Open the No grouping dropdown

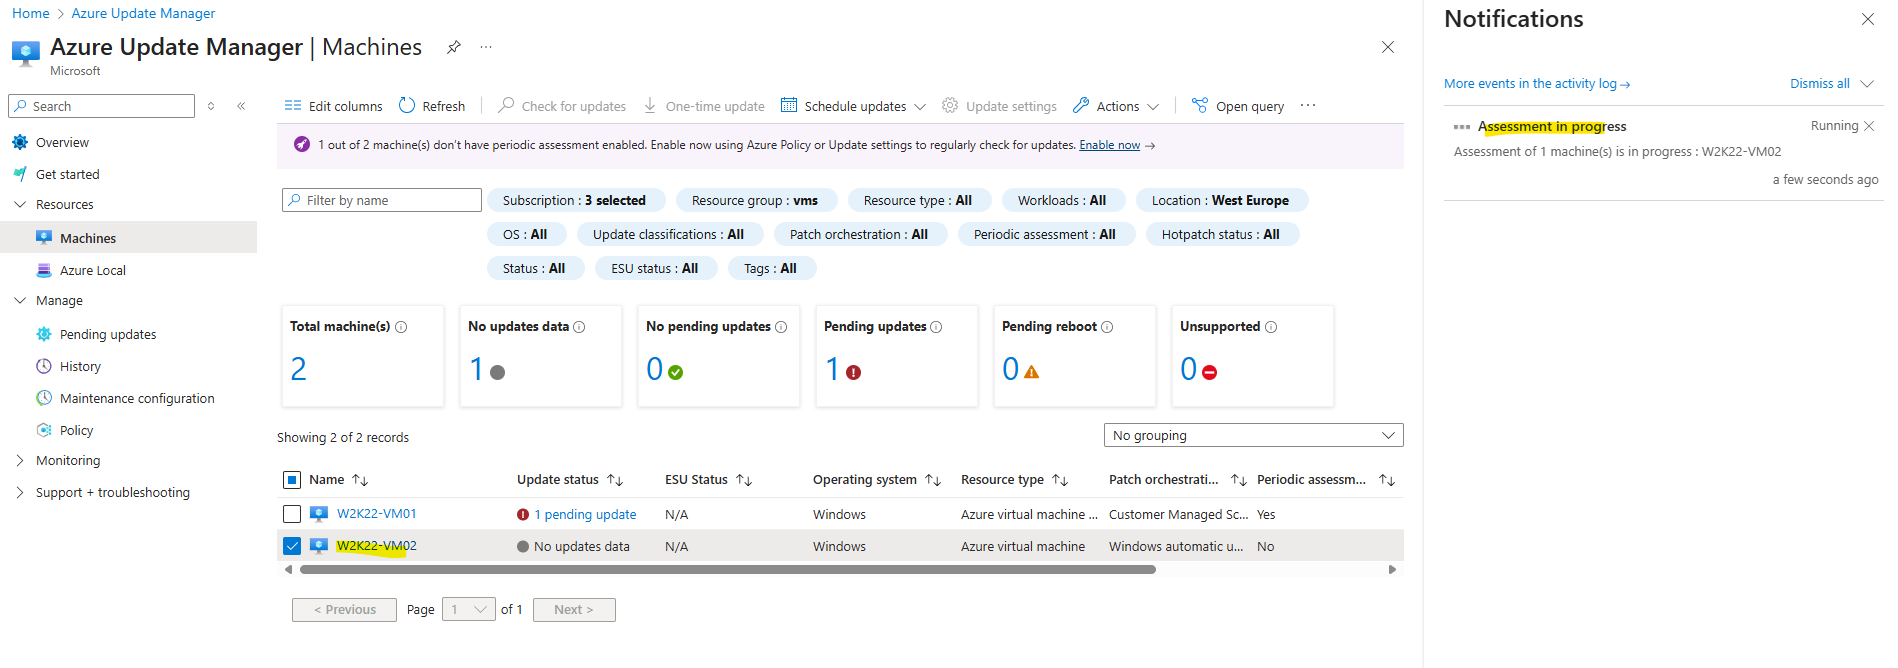pos(1254,435)
